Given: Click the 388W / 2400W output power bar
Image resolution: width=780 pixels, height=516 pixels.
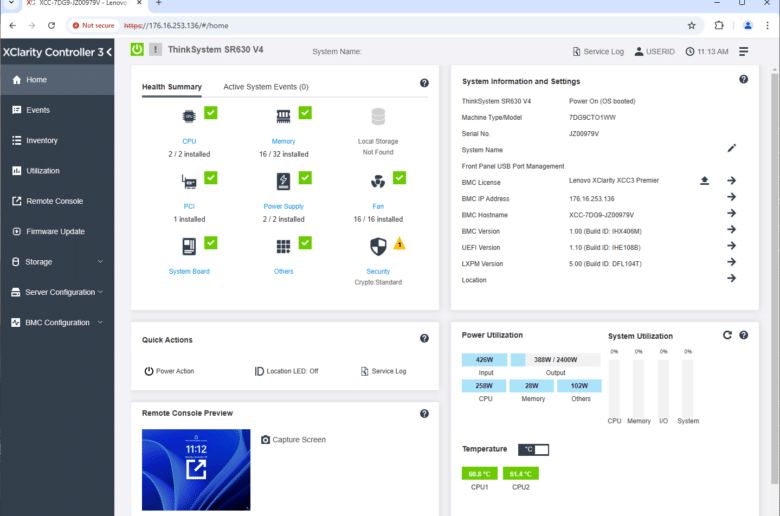Looking at the screenshot, I should pyautogui.click(x=555, y=360).
